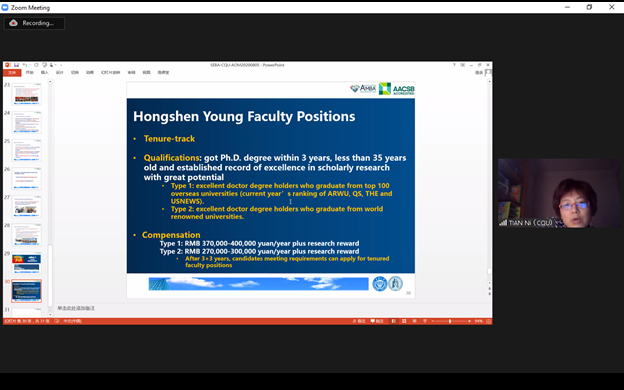Viewport: 624px width, 390px height.
Task: Open the red File (文件) tab
Action: click(12, 72)
